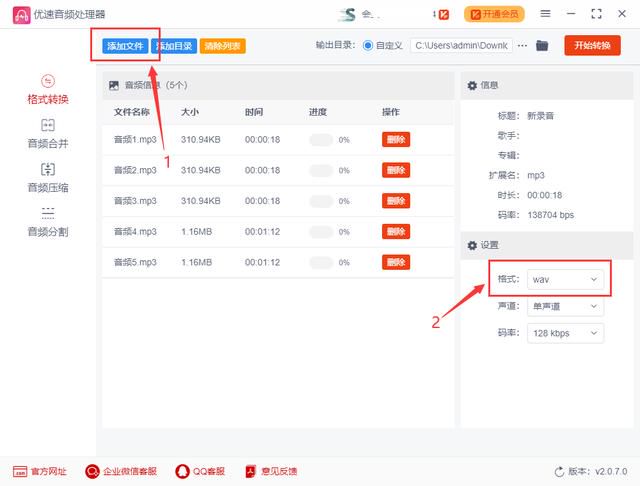Open the 码率 128 kbps dropdown
640x486 pixels.
(x=565, y=333)
